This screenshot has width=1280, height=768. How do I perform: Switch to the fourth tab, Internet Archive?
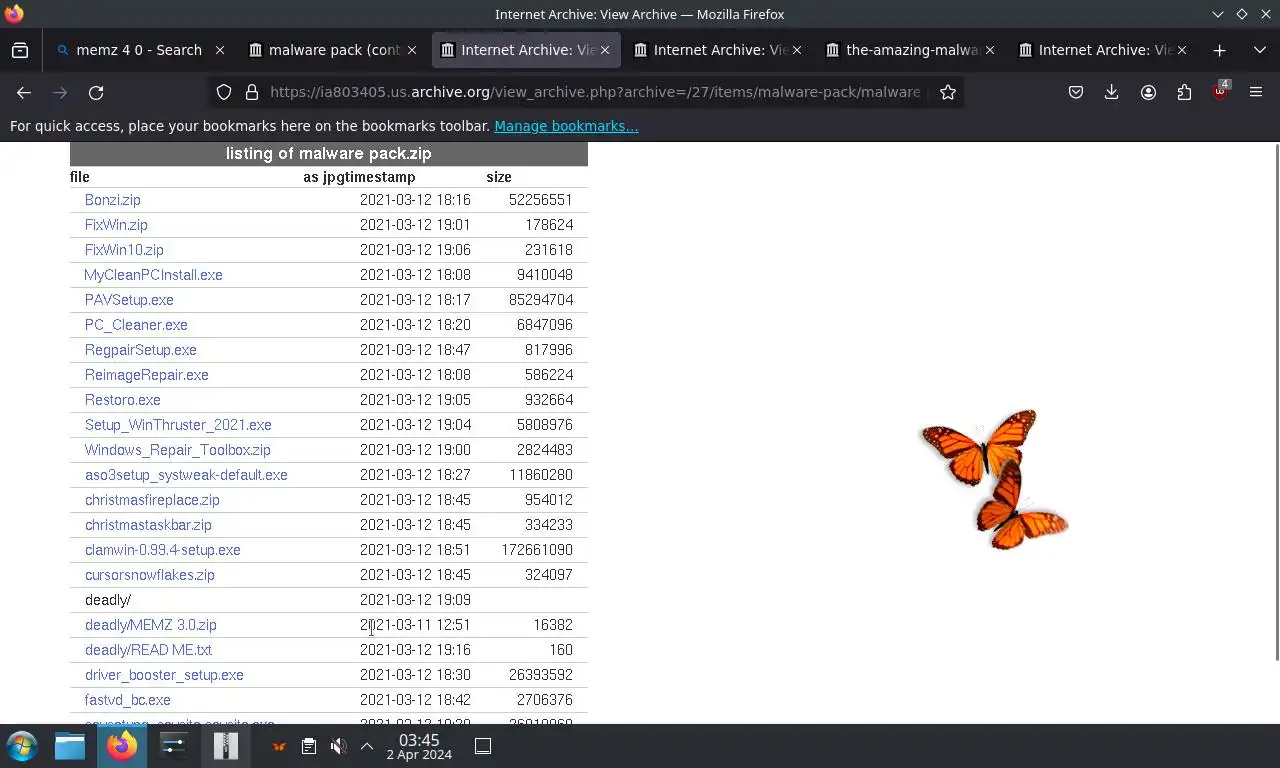pyautogui.click(x=720, y=50)
